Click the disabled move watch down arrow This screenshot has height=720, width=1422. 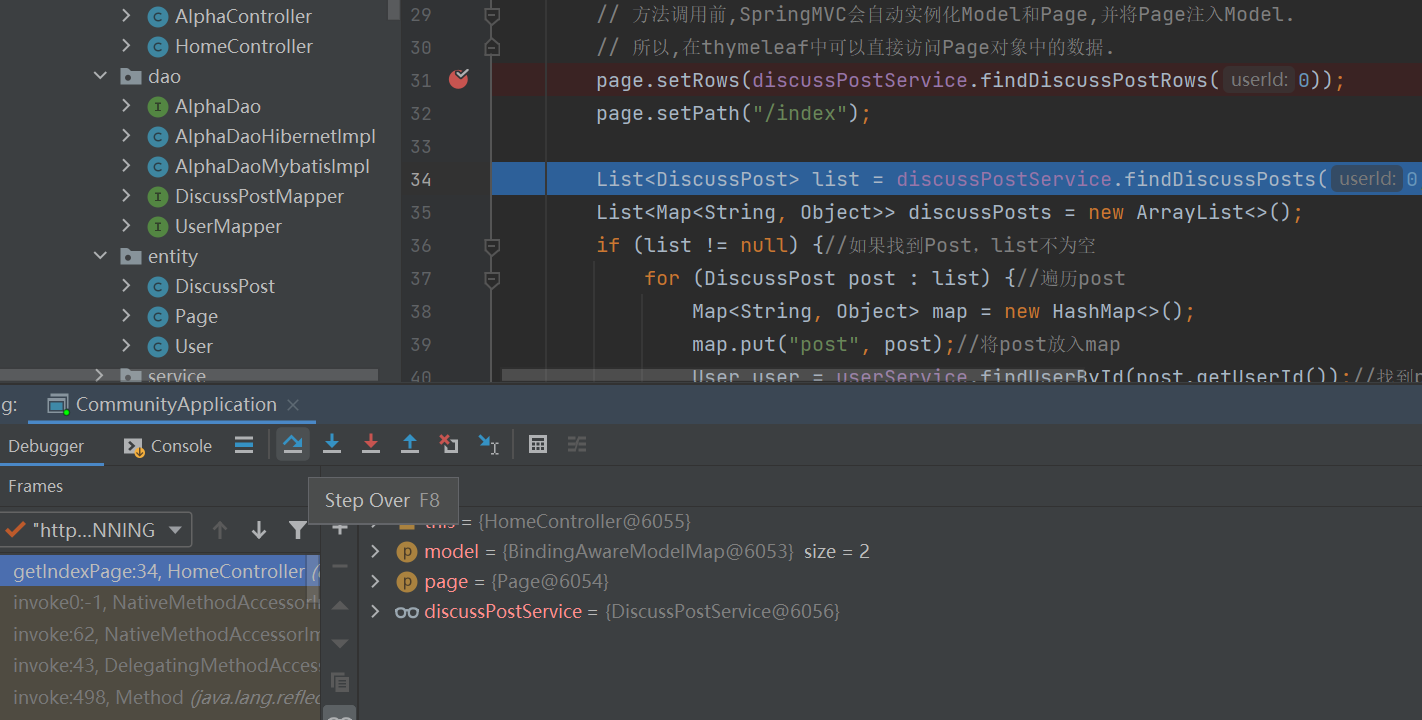[x=340, y=643]
